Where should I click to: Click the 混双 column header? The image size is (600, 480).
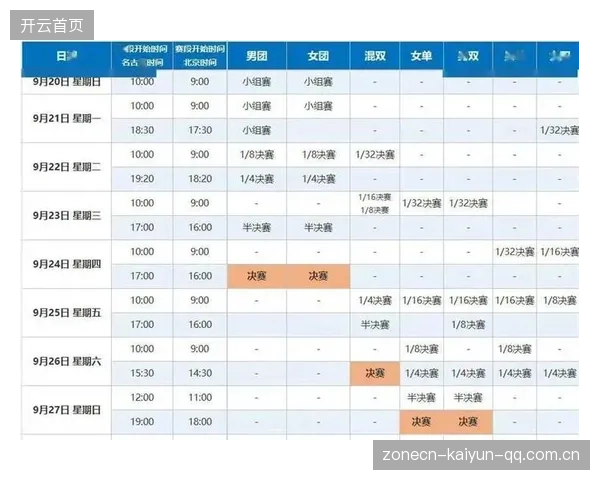click(375, 56)
